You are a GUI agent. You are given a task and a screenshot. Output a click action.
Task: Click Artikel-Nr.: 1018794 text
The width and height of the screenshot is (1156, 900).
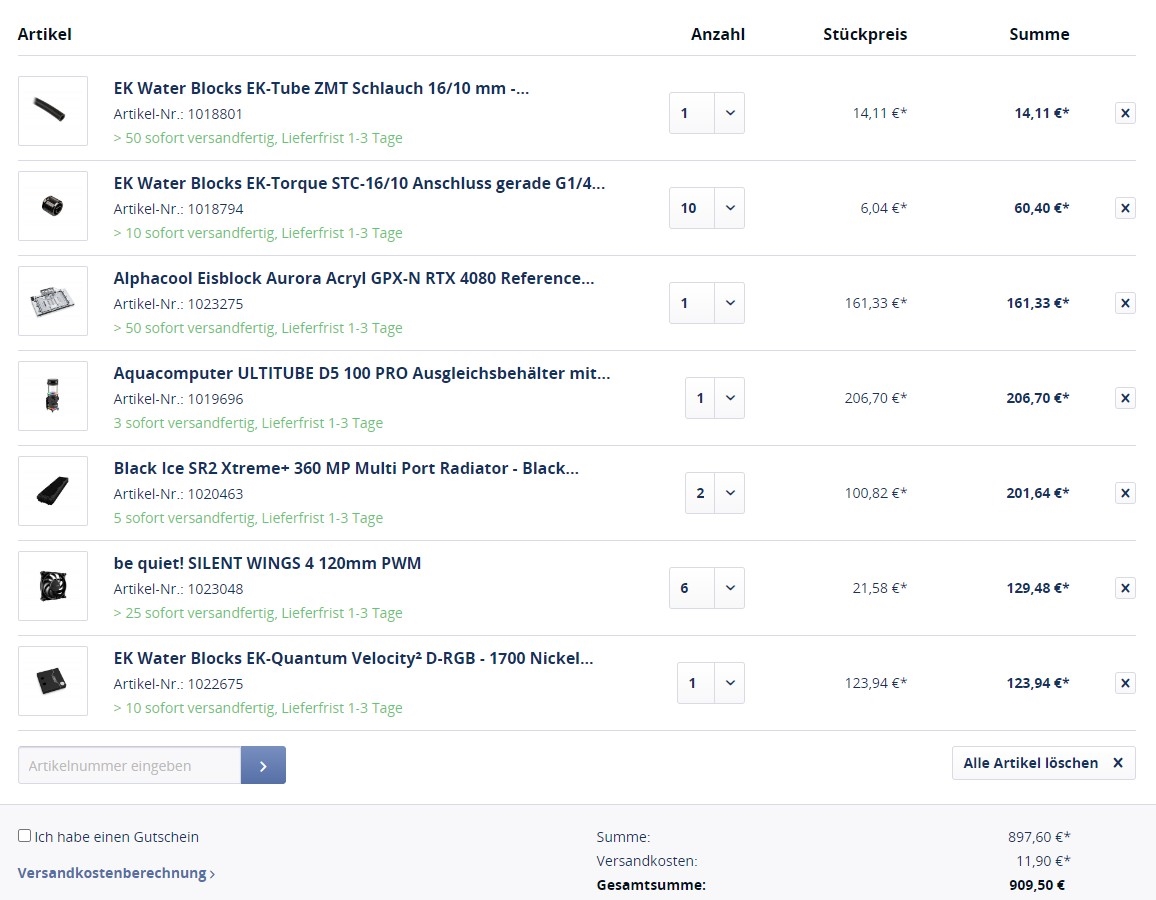(x=178, y=209)
